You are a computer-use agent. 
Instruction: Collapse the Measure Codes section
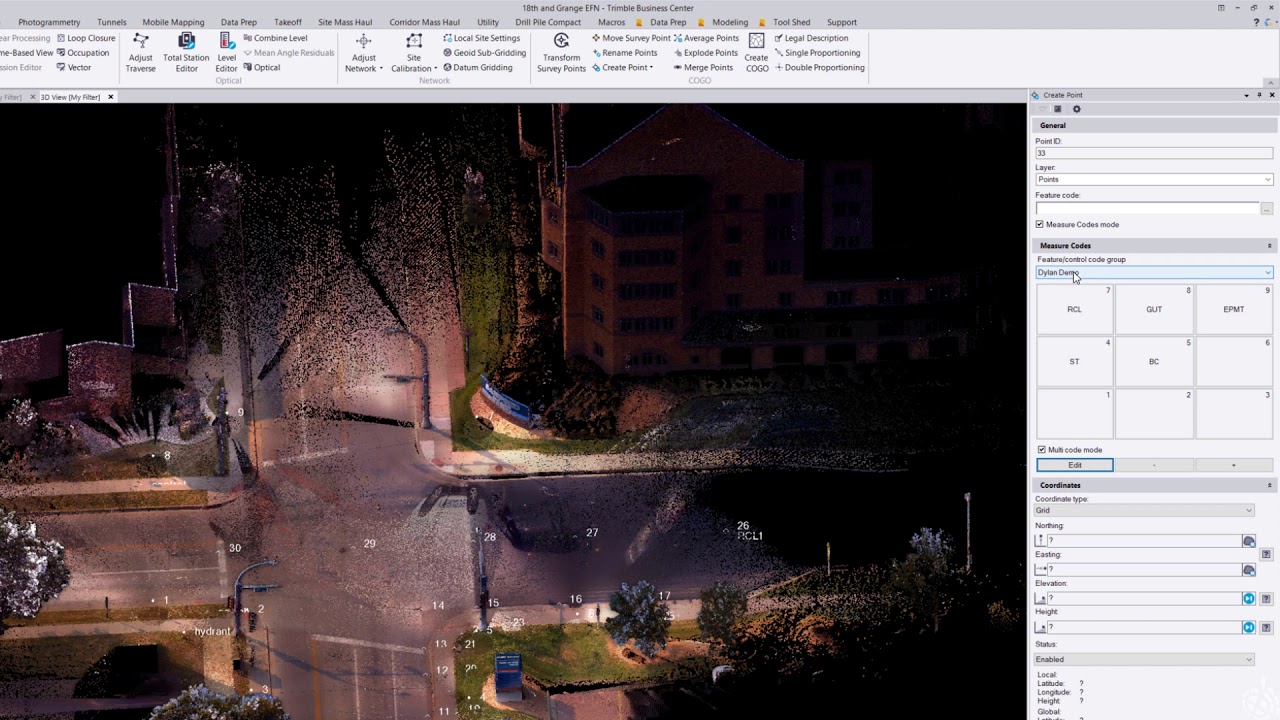point(1269,245)
